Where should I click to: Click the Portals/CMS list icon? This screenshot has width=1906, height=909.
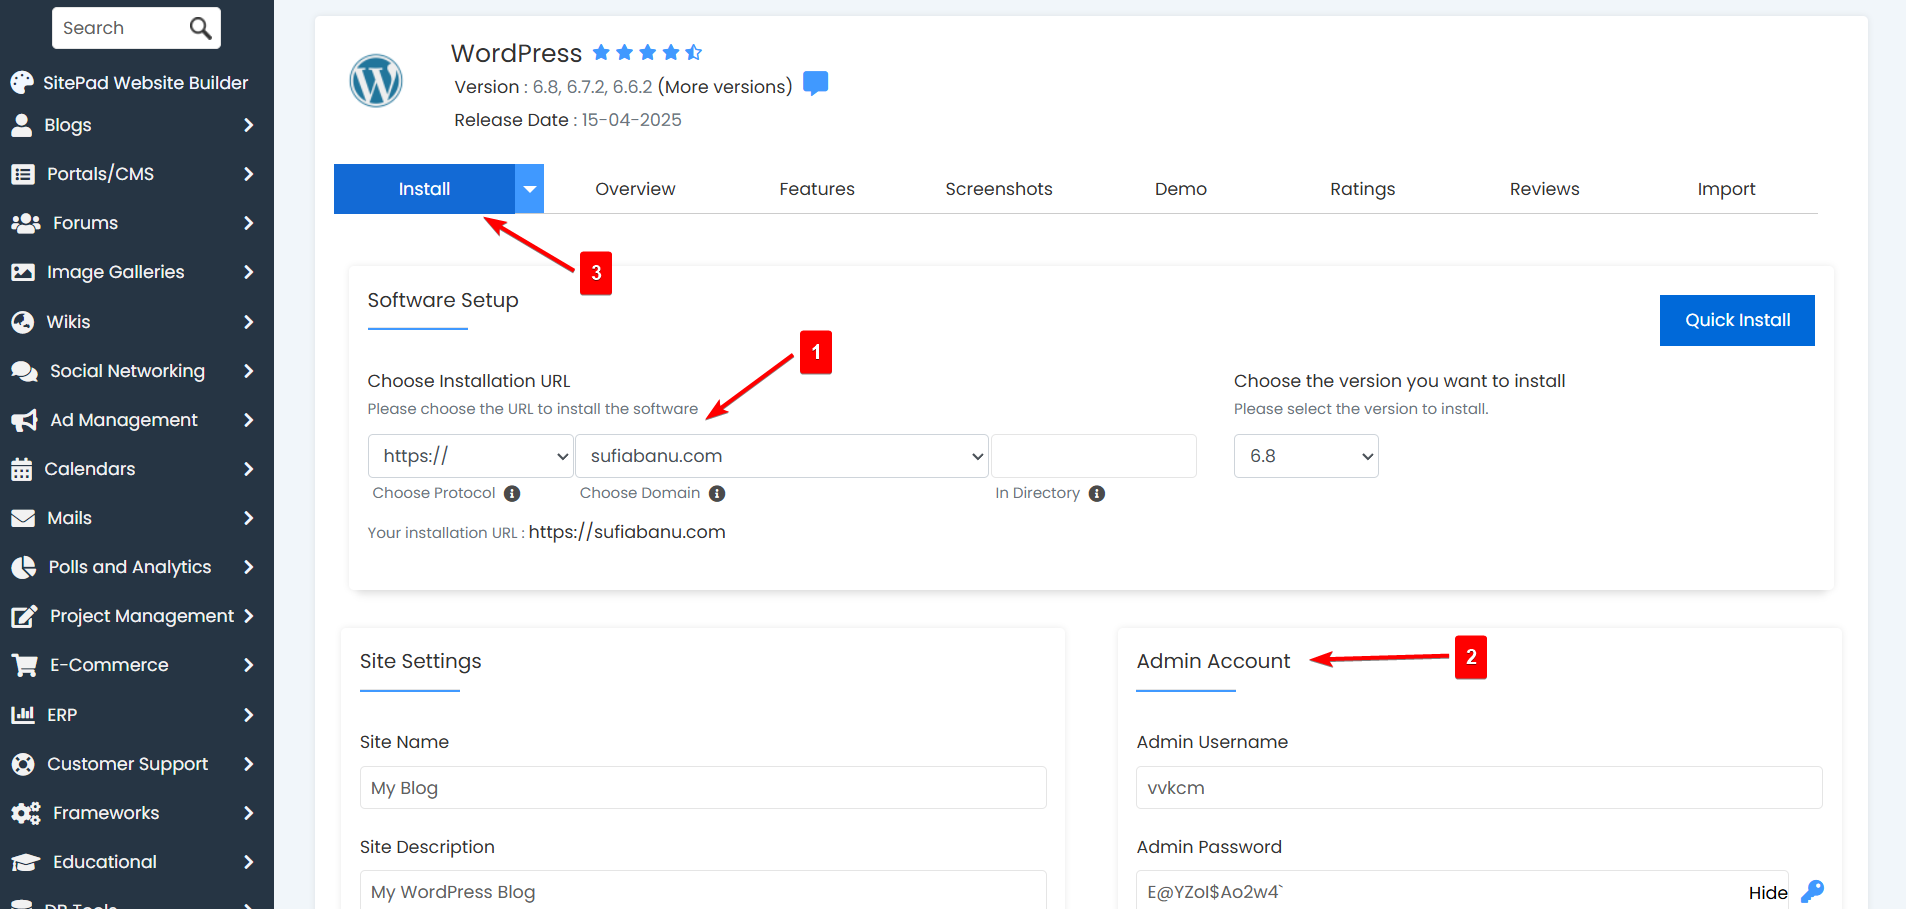tap(23, 174)
